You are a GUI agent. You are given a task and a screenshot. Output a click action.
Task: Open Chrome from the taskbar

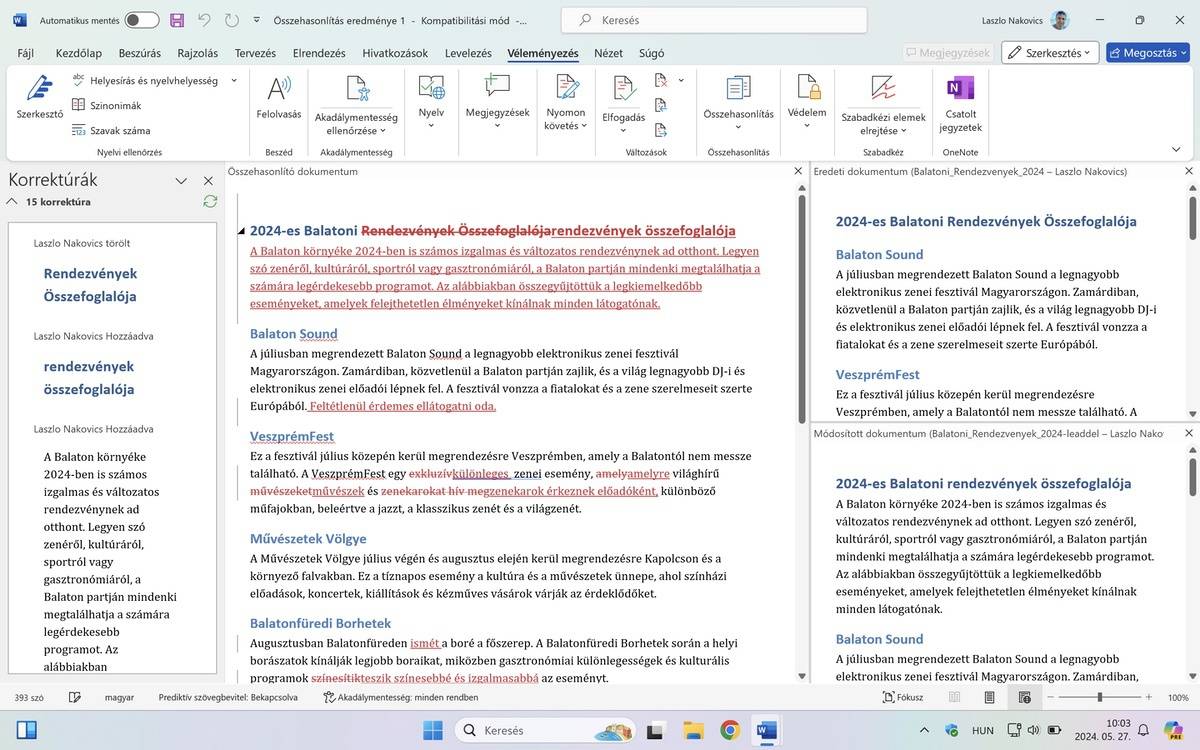(x=729, y=730)
